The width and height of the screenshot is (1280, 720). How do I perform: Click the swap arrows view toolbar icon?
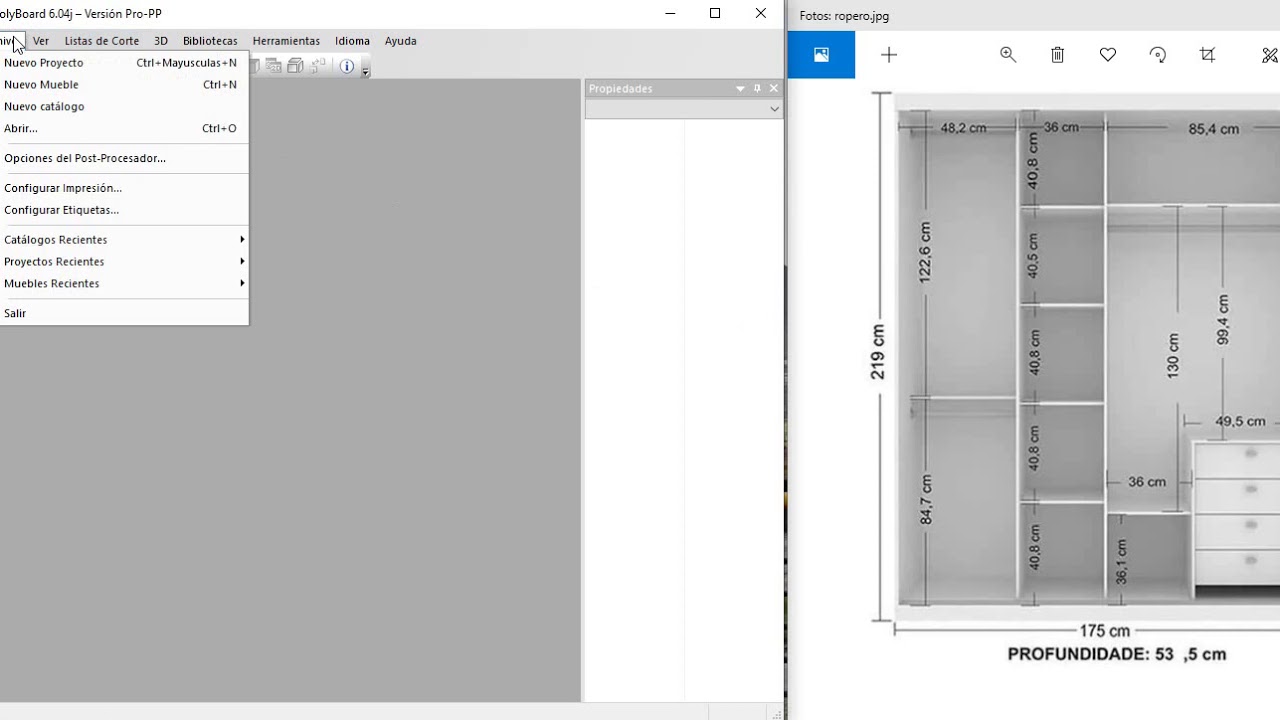tap(318, 66)
